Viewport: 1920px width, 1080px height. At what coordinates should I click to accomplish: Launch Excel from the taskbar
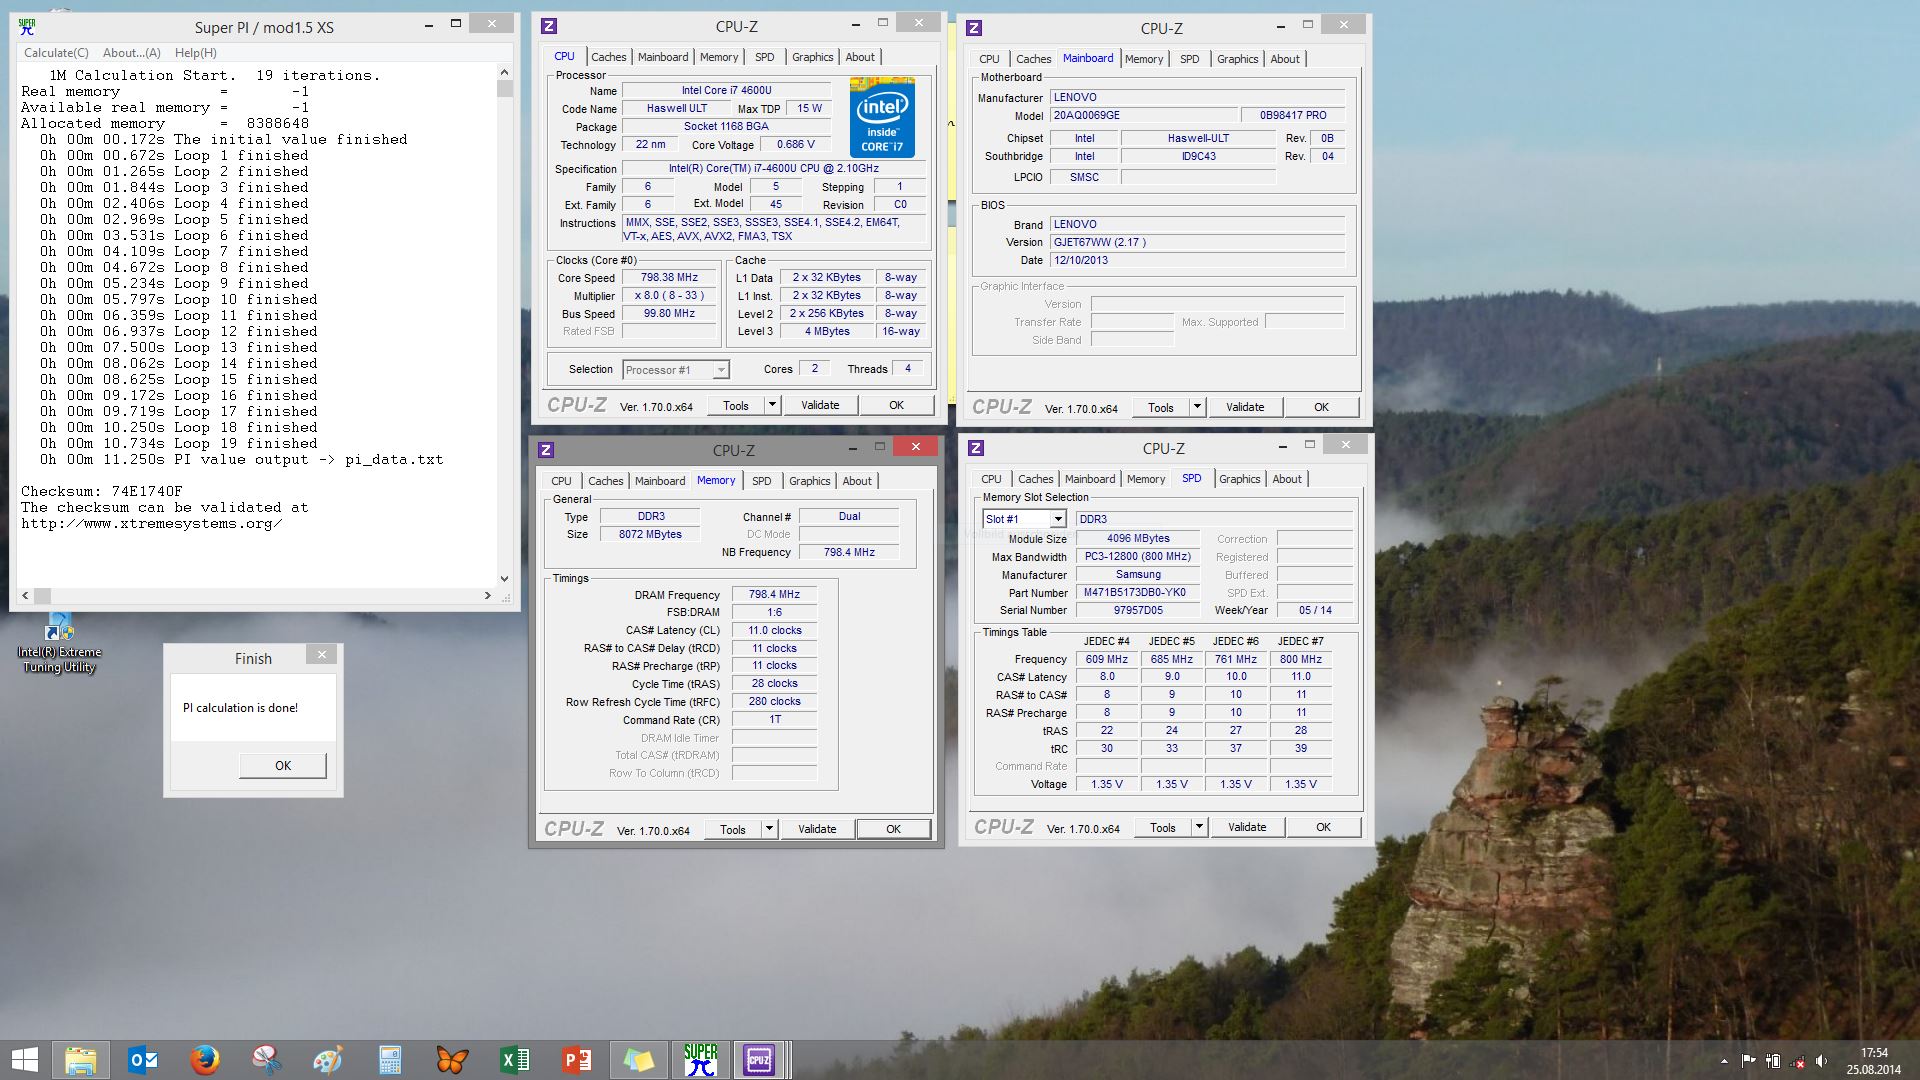point(514,1060)
